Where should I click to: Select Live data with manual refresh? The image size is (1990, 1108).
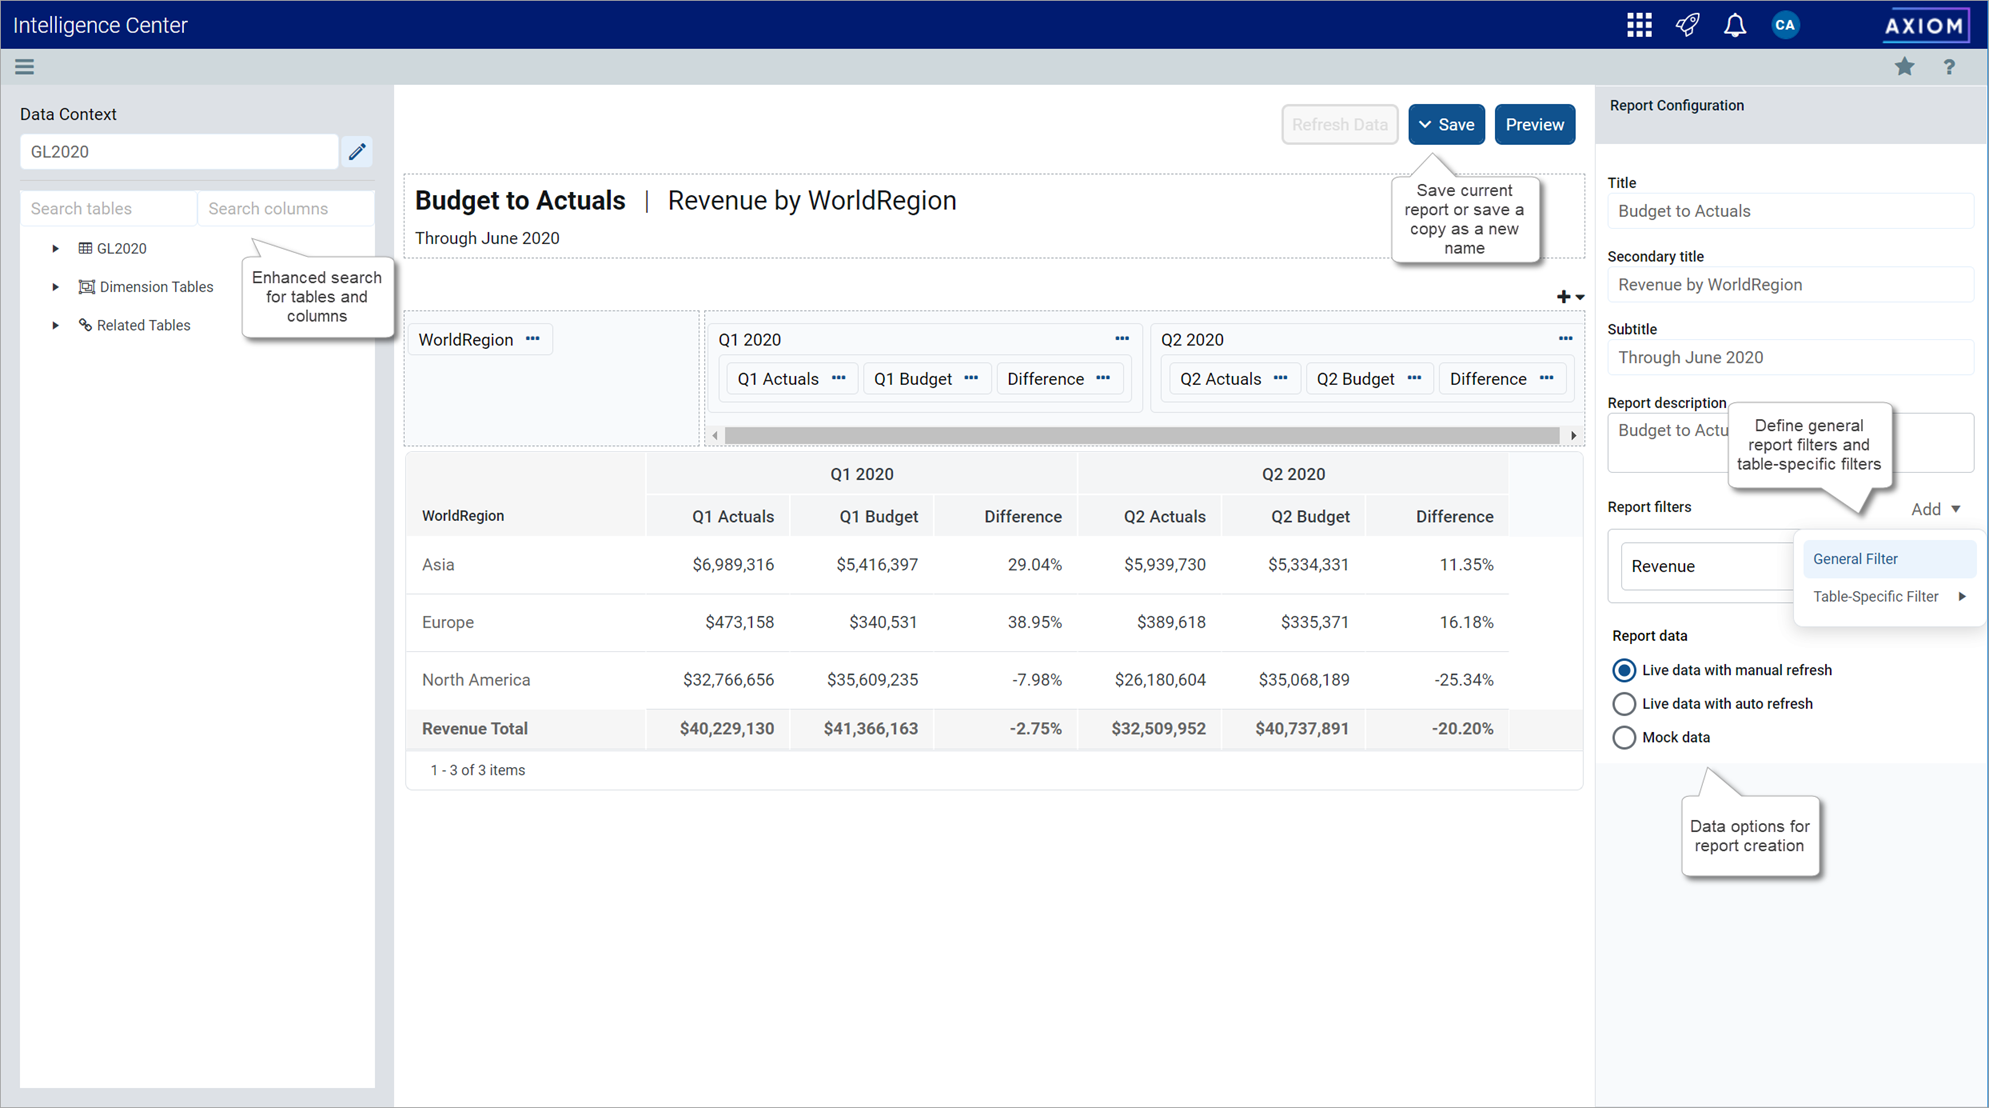(1624, 670)
